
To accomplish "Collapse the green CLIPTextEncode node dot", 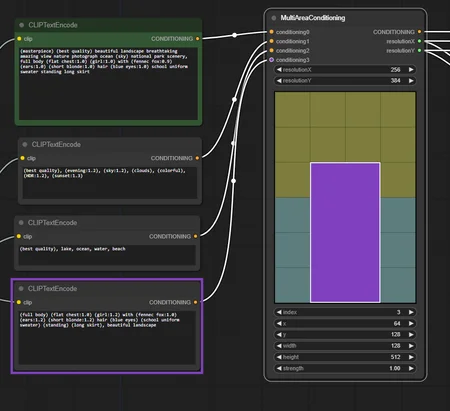I will pos(22,25).
